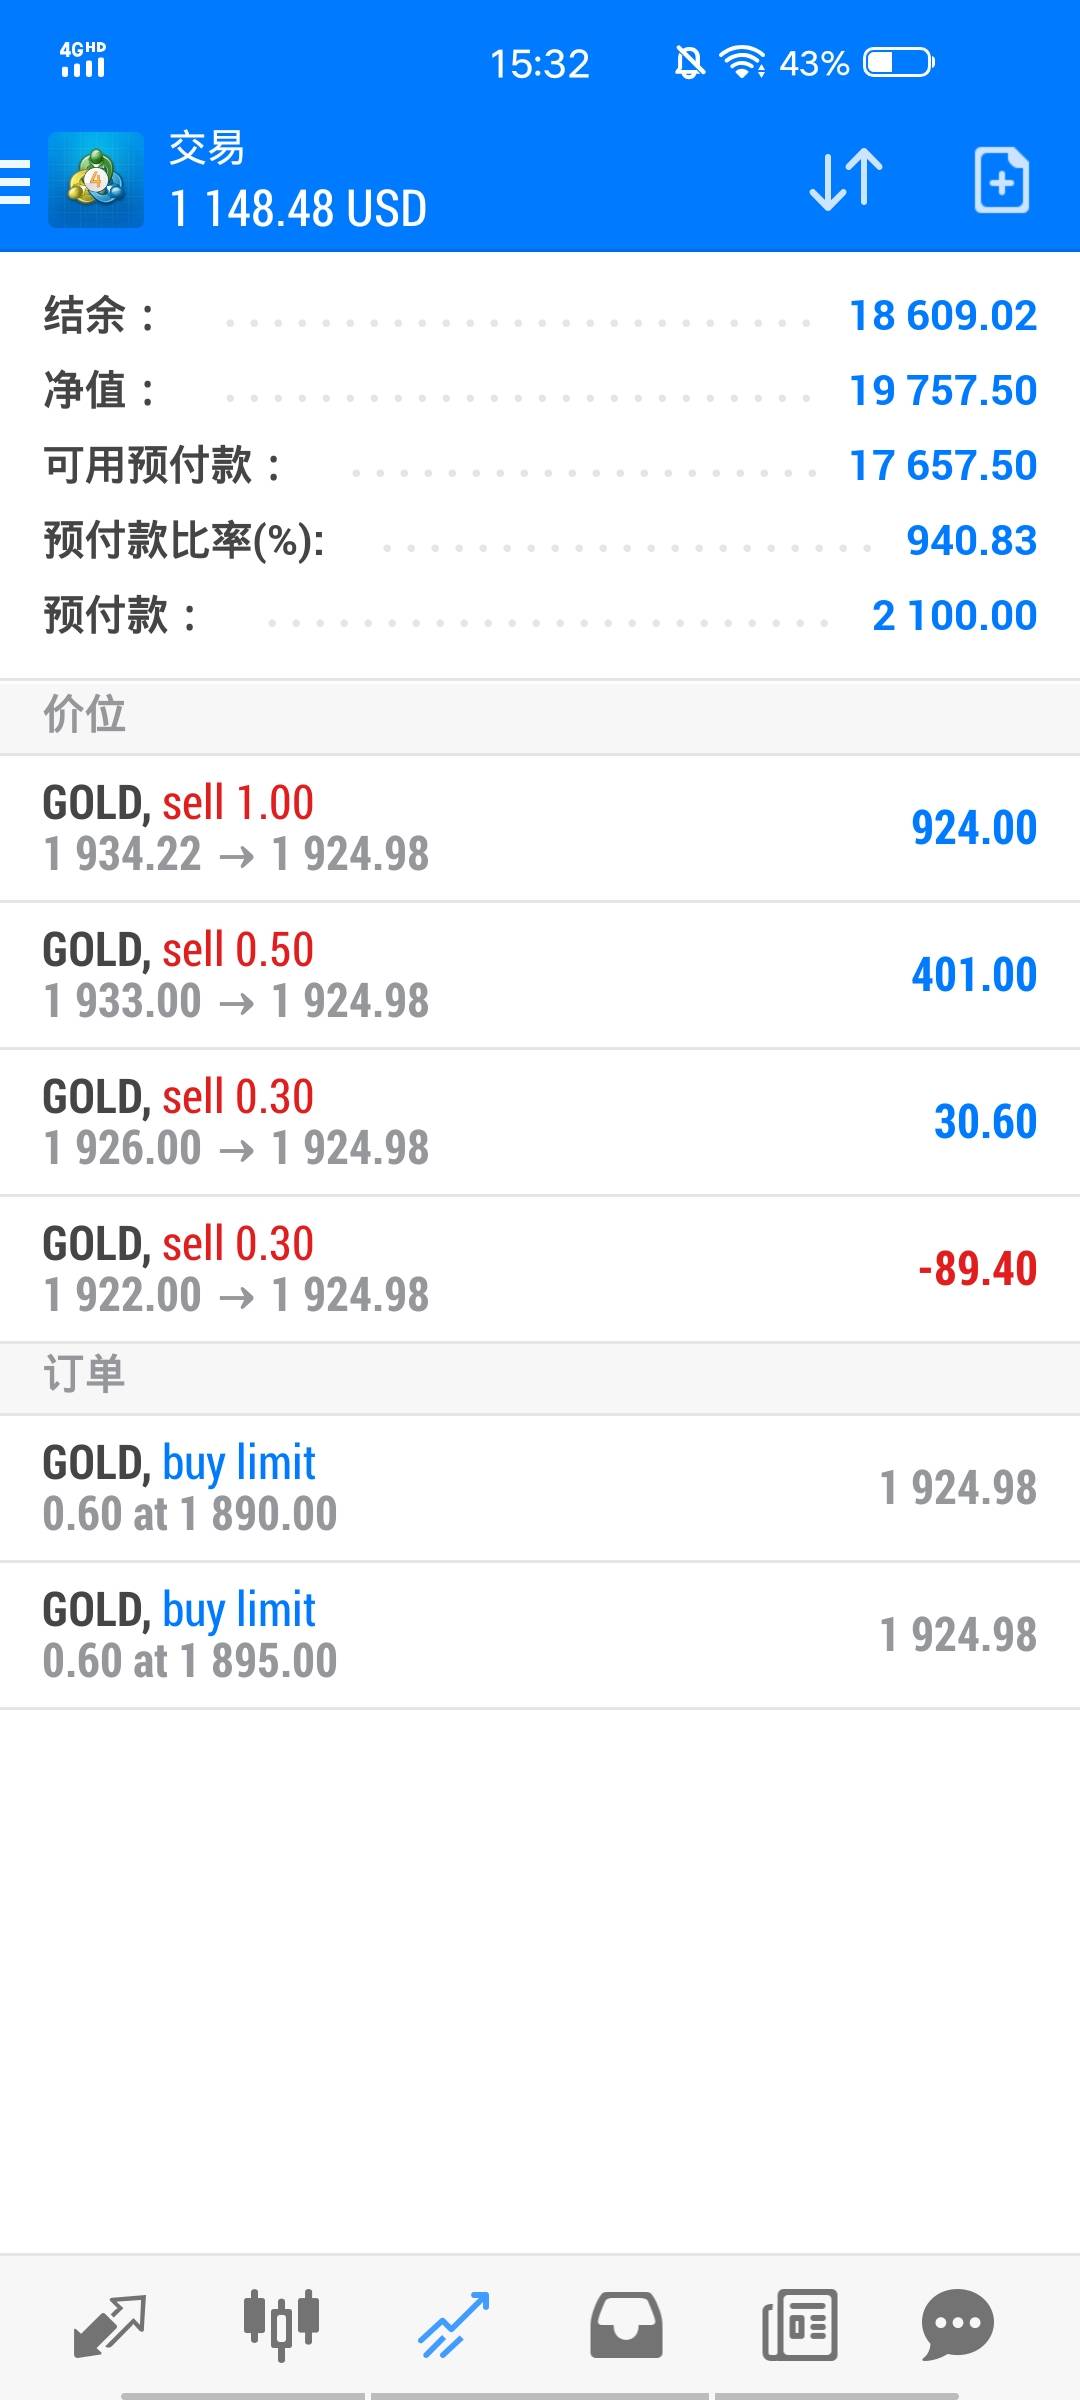Screen dimensions: 1080x2400
Task: Select buy limit order at 1 895.00
Action: 540,1635
